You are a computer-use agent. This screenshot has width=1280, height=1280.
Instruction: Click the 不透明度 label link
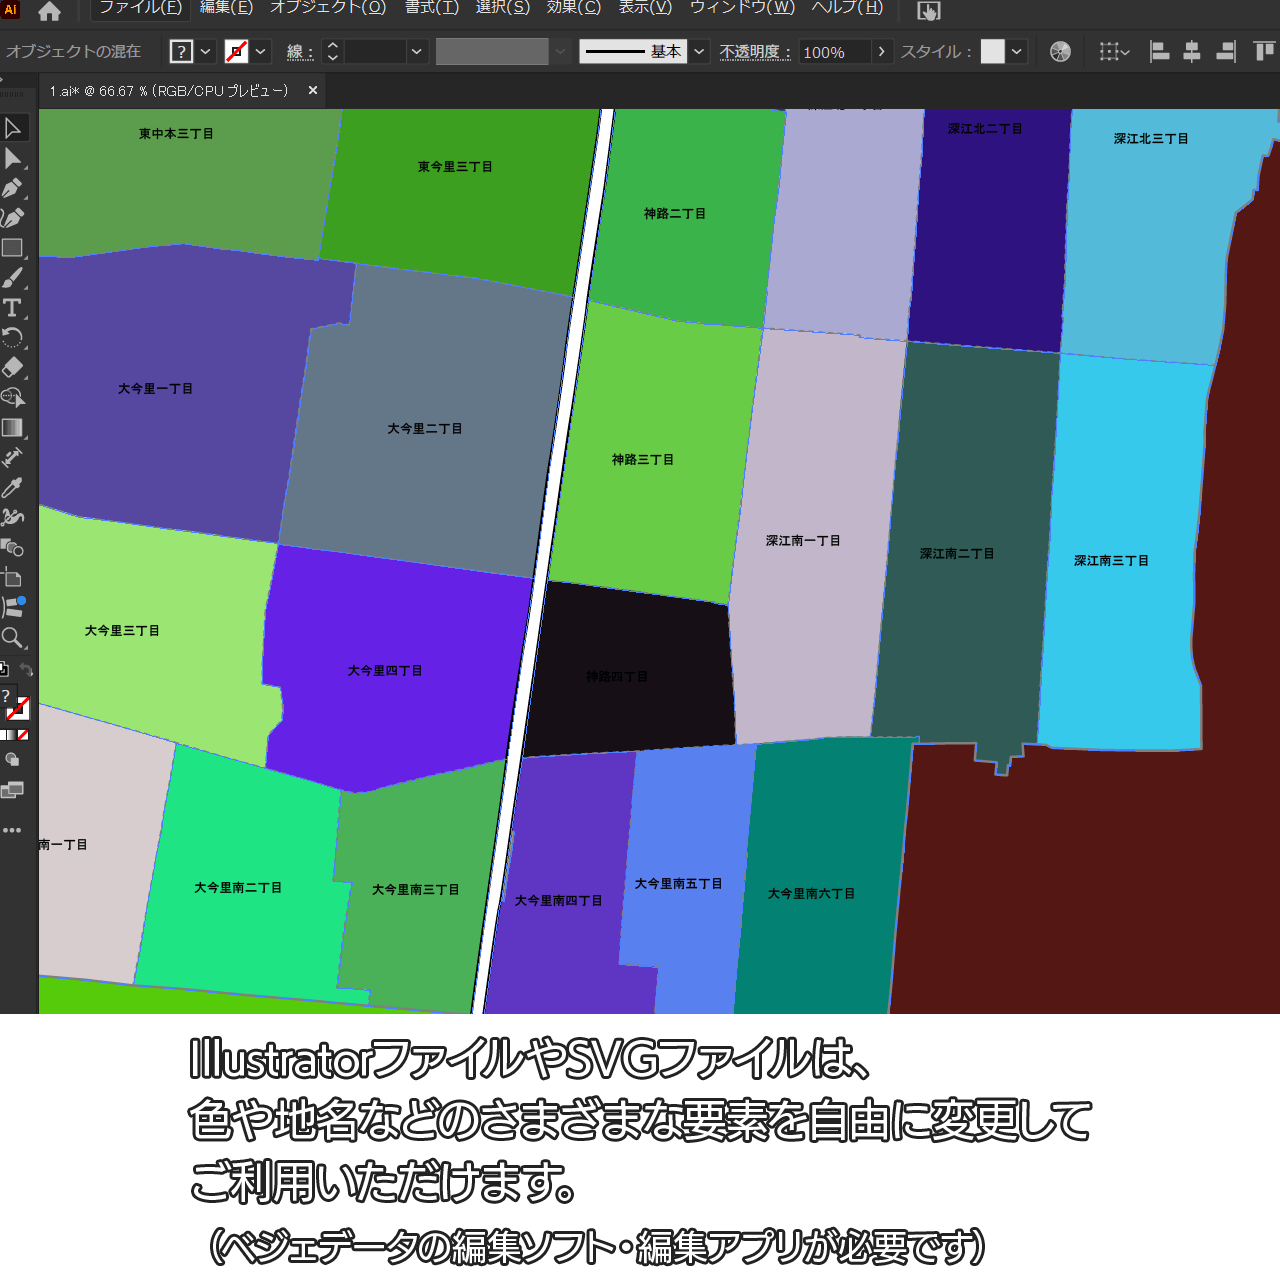pyautogui.click(x=754, y=52)
